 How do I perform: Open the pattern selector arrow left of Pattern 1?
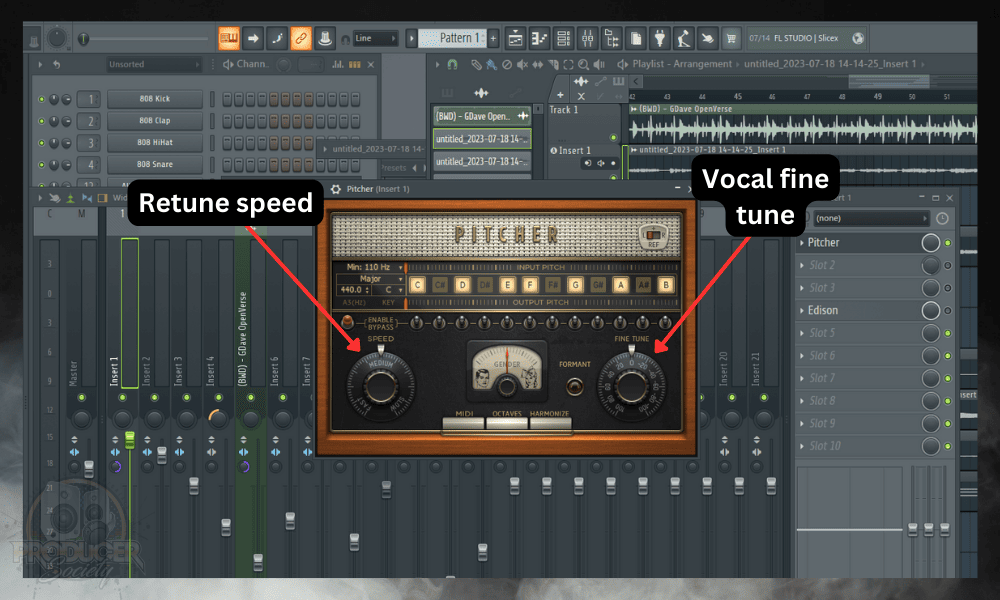411,38
